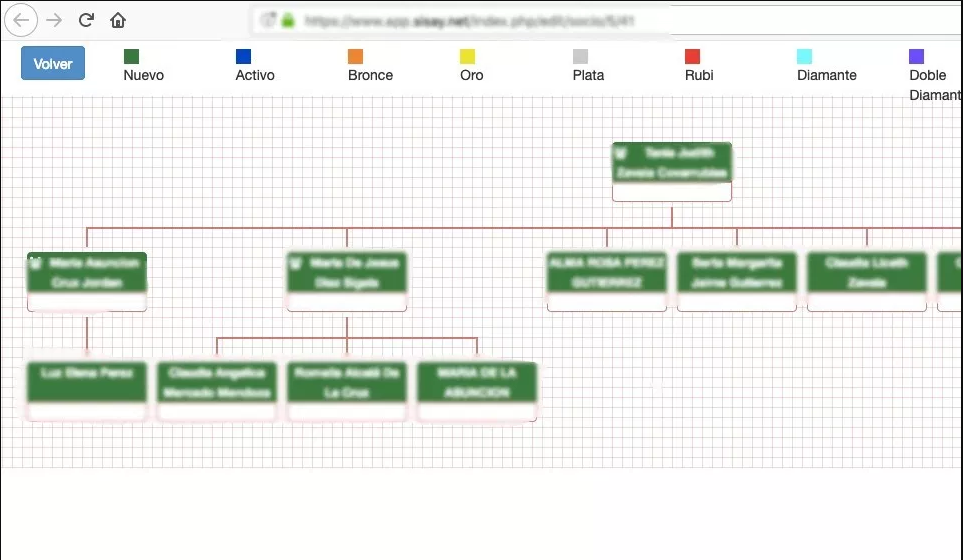Select the Berta Margarita node

point(737,281)
